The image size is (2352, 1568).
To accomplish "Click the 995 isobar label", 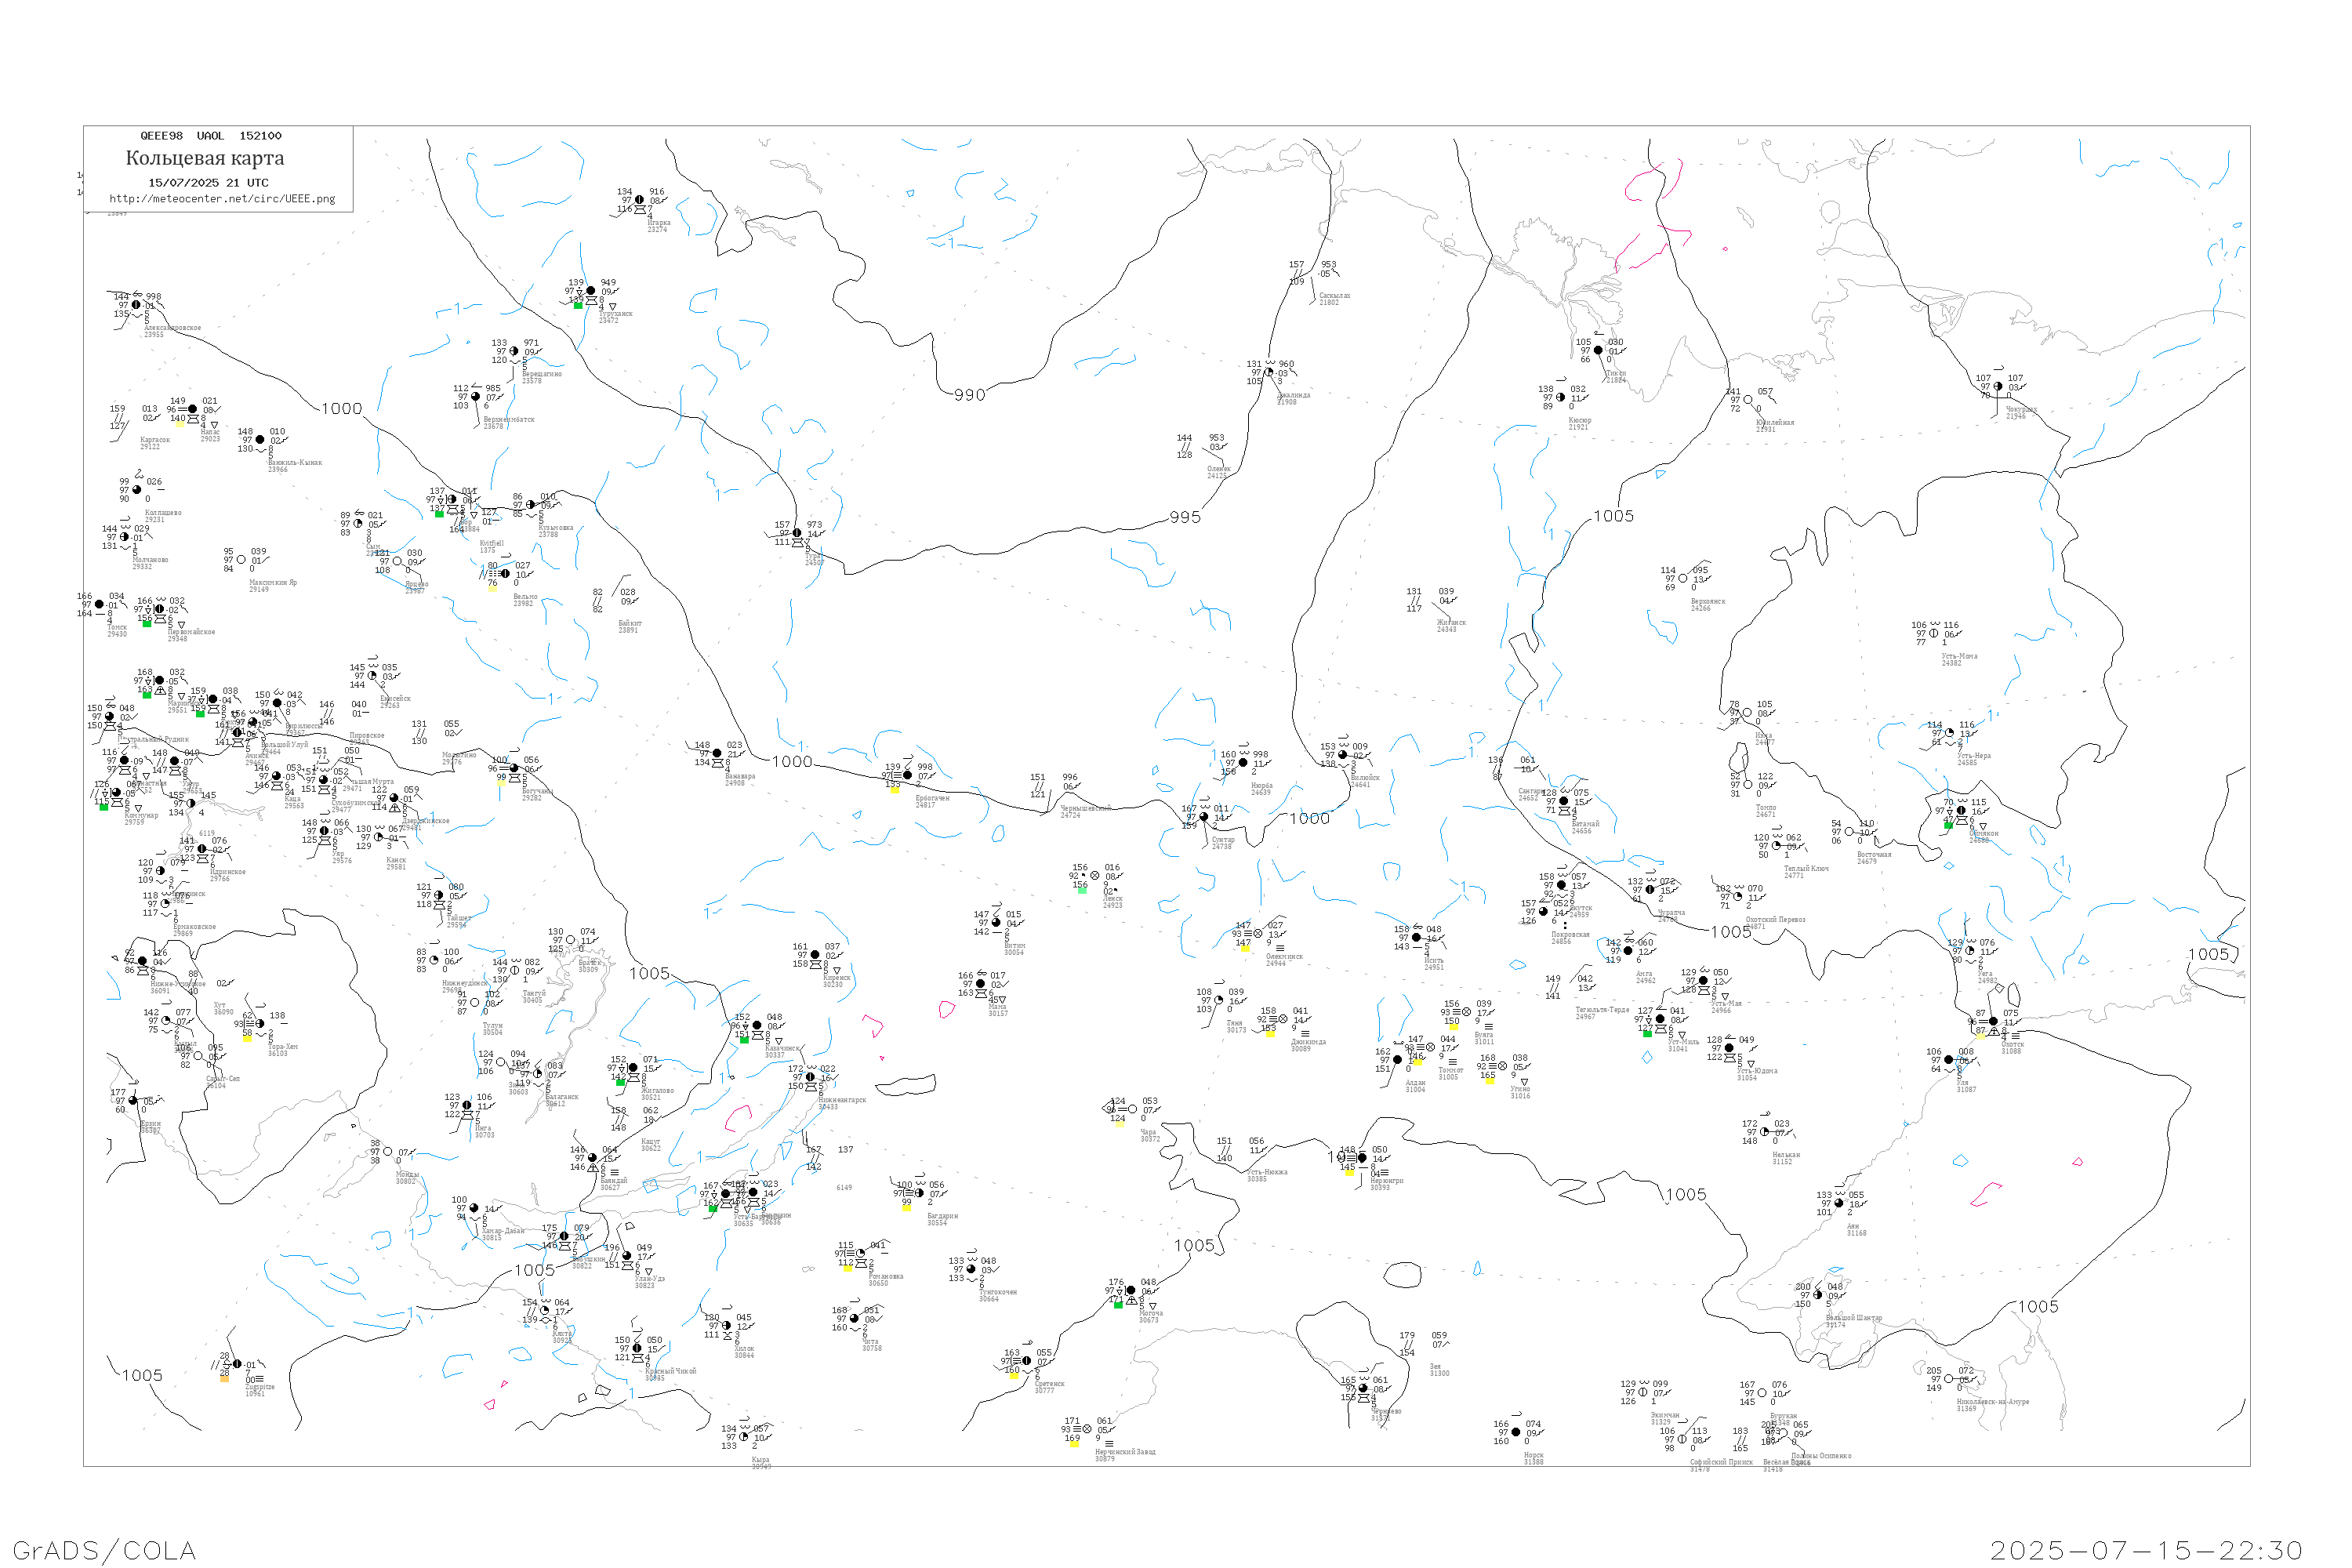I will click(1185, 517).
